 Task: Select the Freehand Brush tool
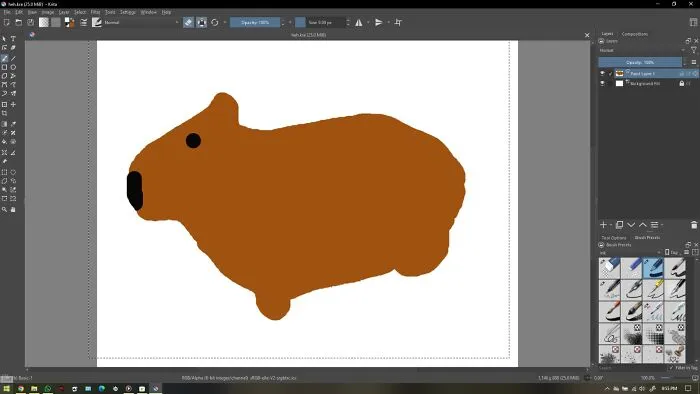(x=4, y=58)
